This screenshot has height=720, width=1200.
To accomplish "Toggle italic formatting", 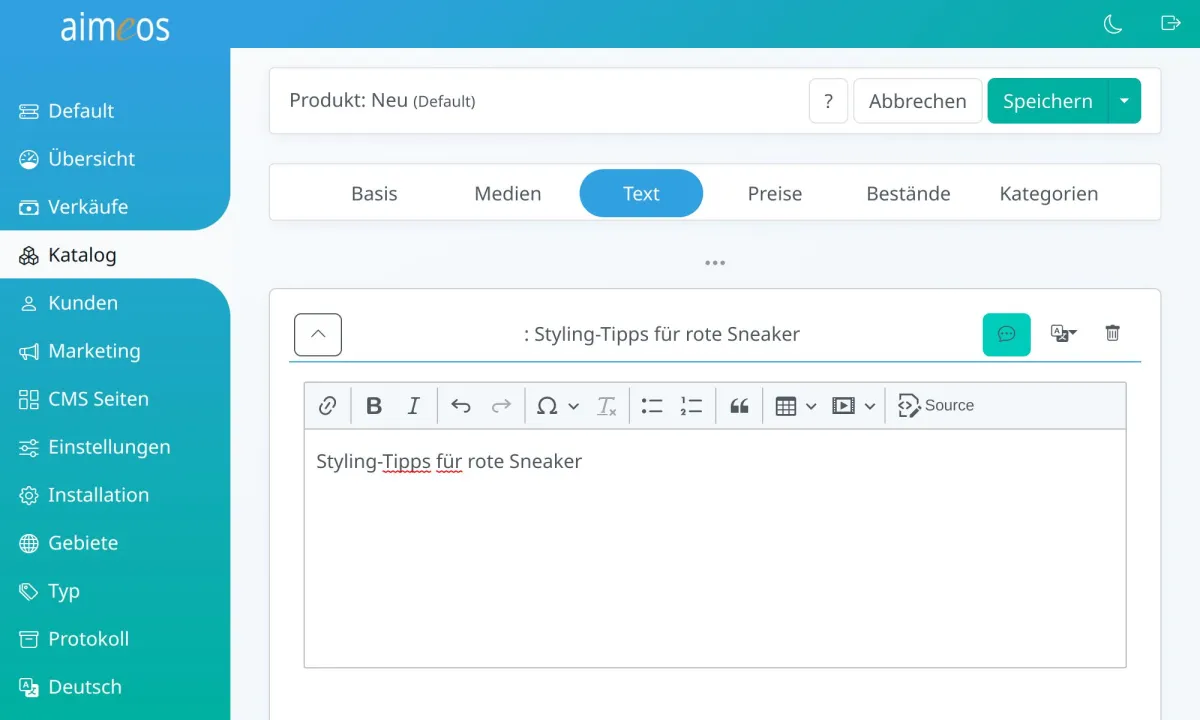I will (413, 405).
